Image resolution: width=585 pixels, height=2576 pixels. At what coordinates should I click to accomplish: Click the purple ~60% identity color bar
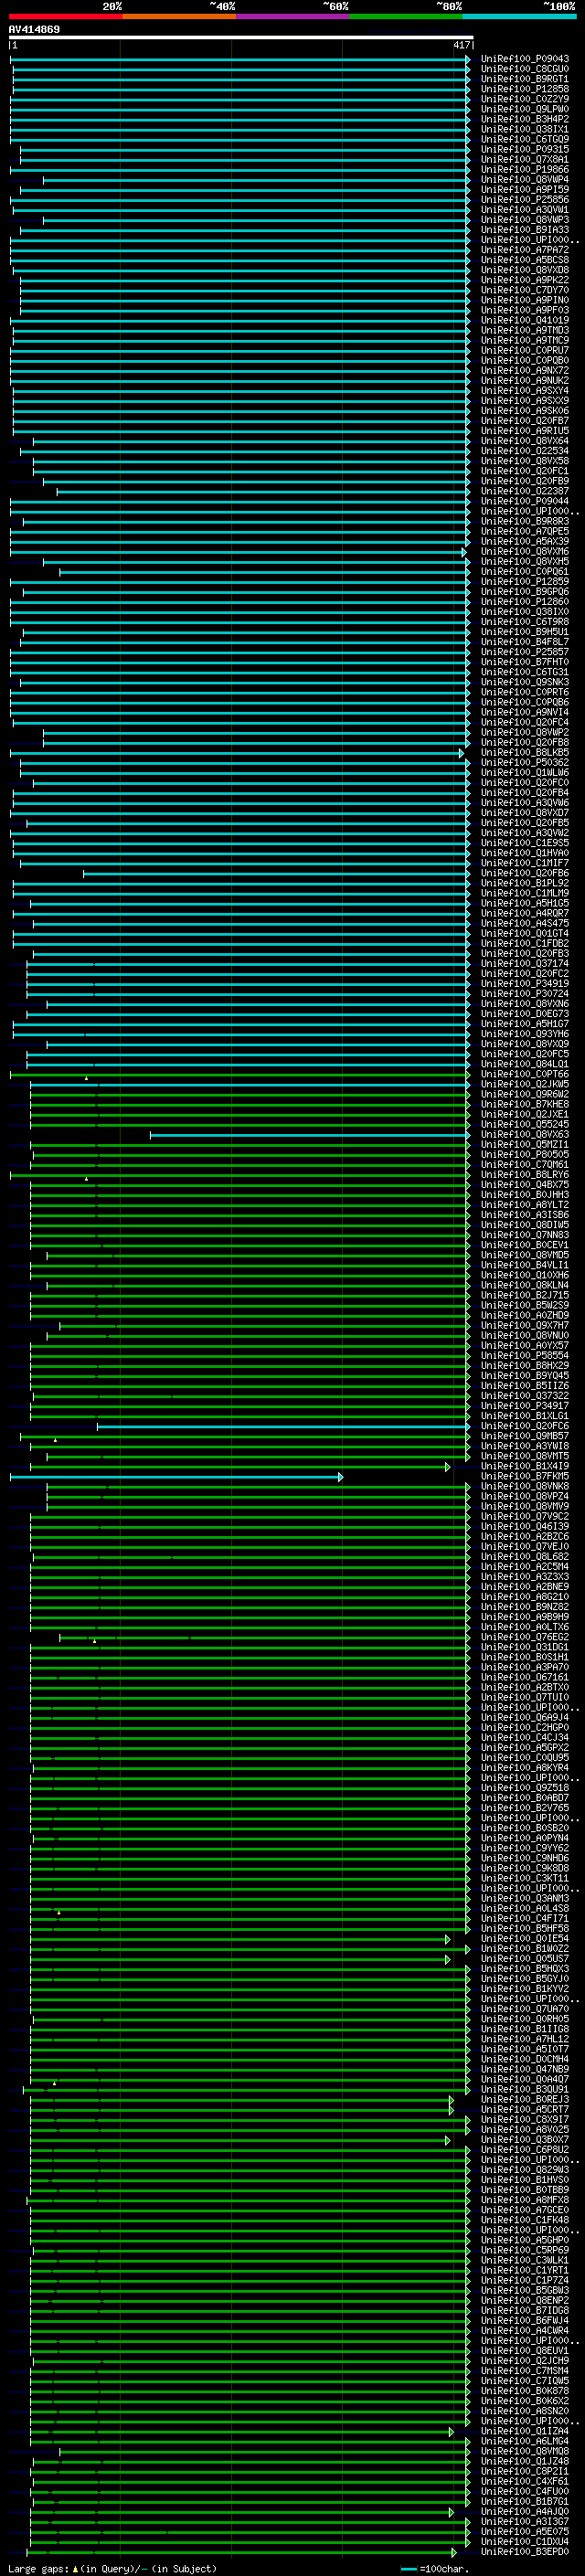(x=292, y=16)
